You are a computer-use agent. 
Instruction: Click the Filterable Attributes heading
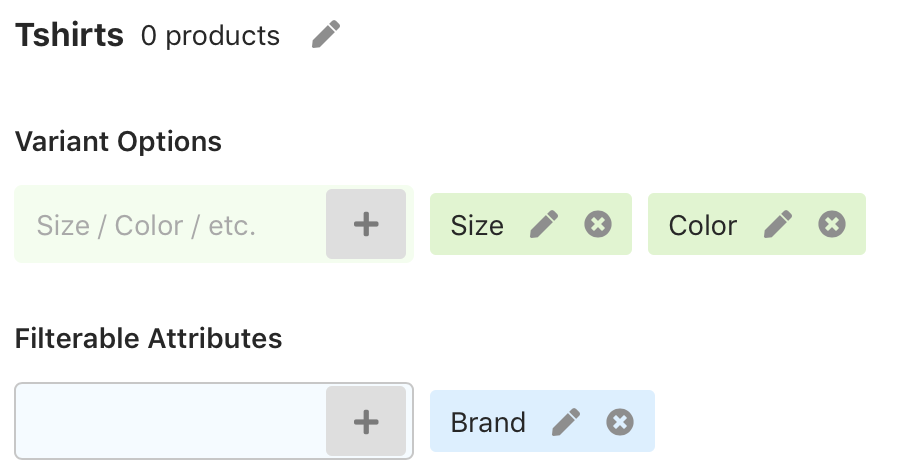pos(148,338)
